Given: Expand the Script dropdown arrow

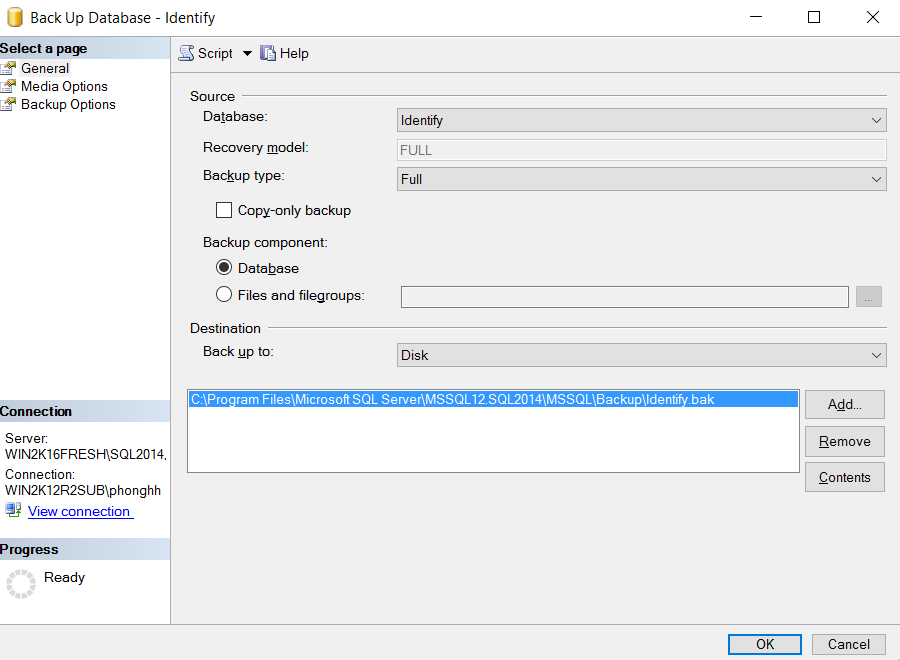Looking at the screenshot, I should (x=247, y=54).
